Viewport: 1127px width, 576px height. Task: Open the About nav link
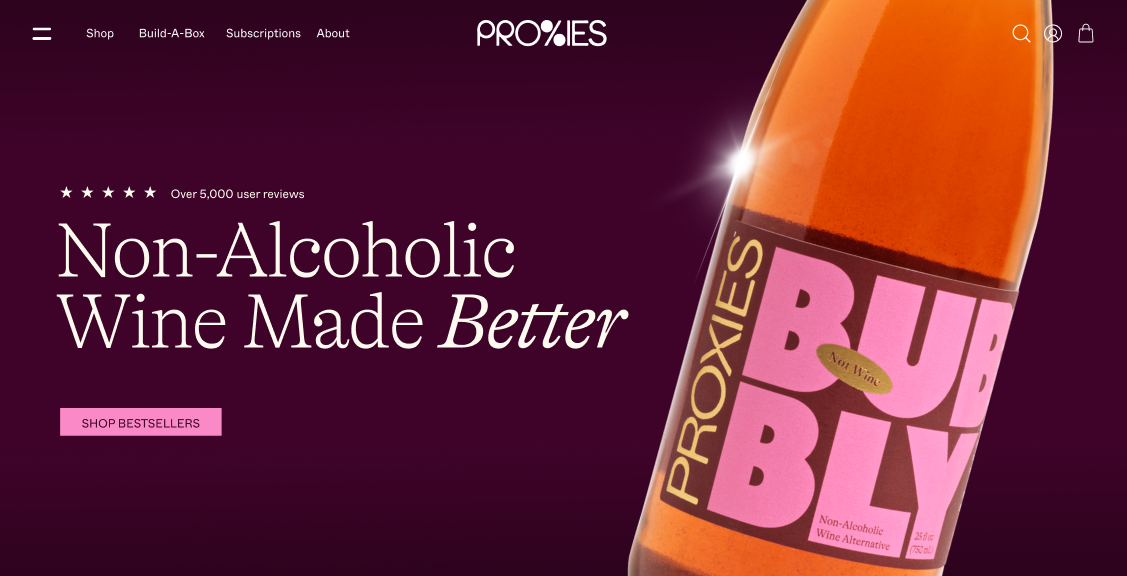[x=333, y=33]
